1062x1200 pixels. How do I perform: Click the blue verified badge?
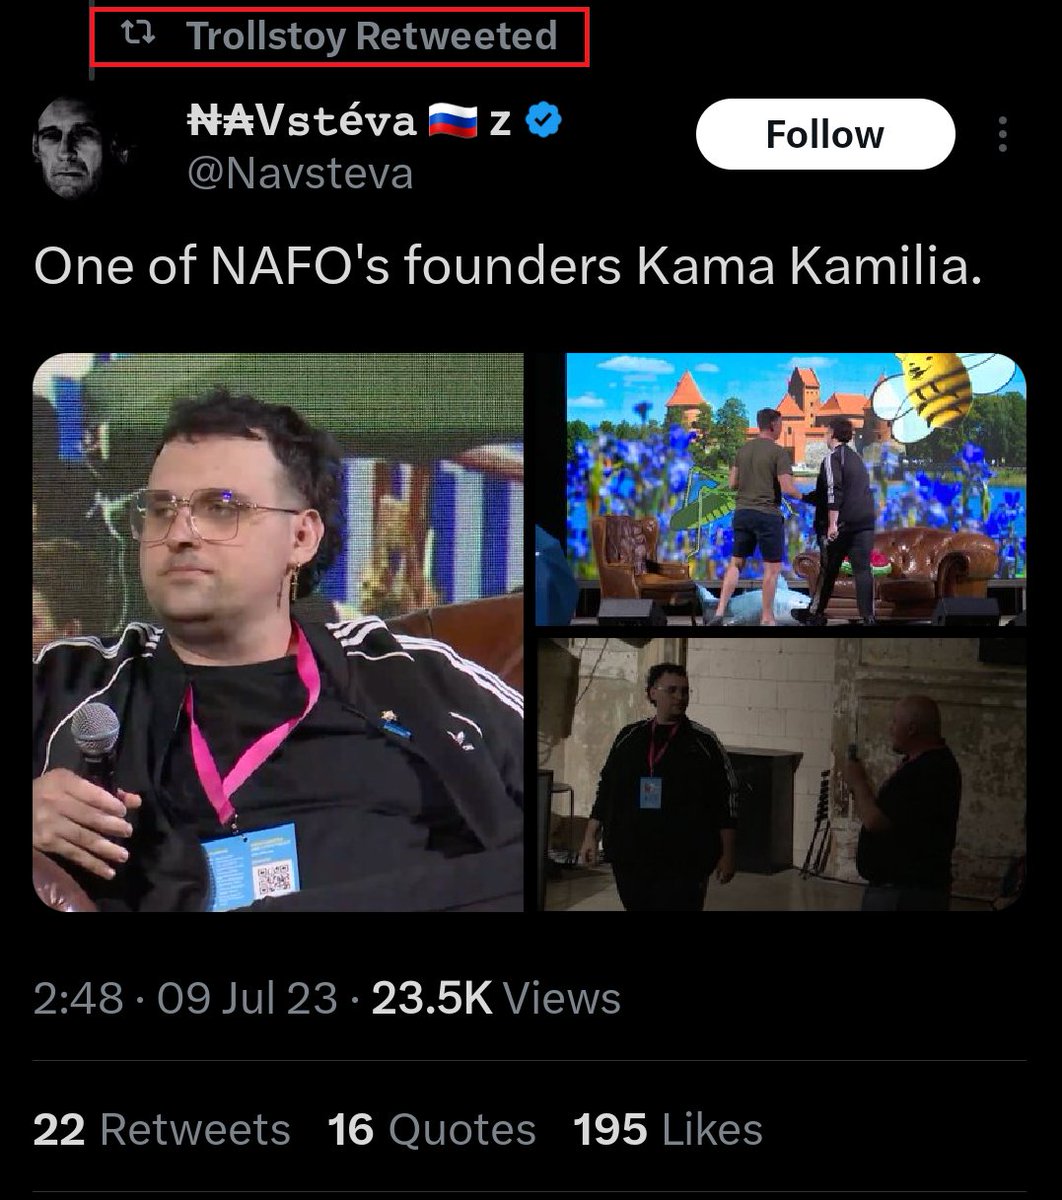pyautogui.click(x=544, y=123)
